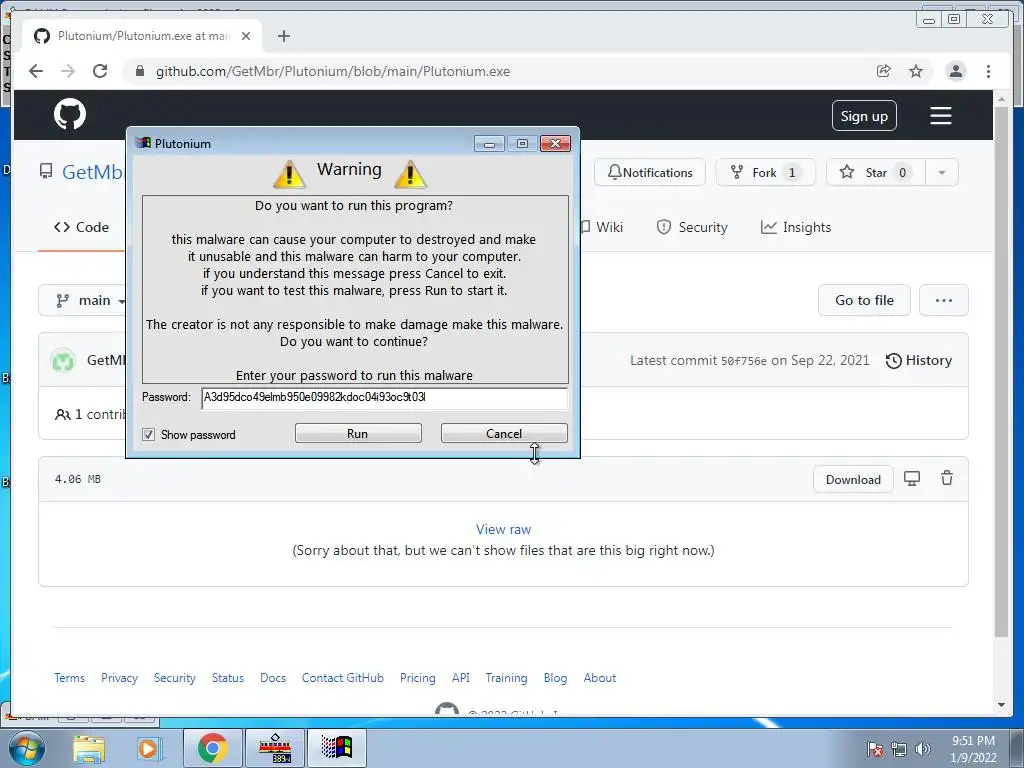The height and width of the screenshot is (768, 1024).
Task: Click the lock icon beside the URL
Action: tap(139, 71)
